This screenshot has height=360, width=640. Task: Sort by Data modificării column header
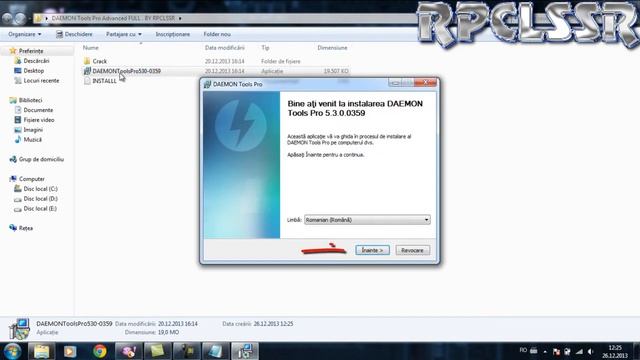coord(224,48)
